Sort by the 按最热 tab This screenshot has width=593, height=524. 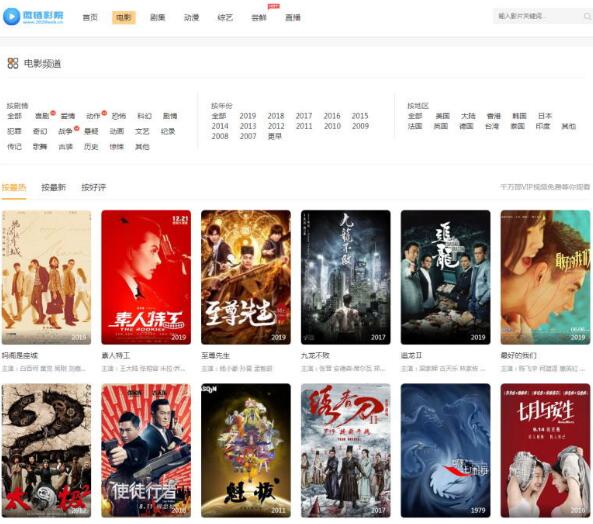(x=14, y=187)
